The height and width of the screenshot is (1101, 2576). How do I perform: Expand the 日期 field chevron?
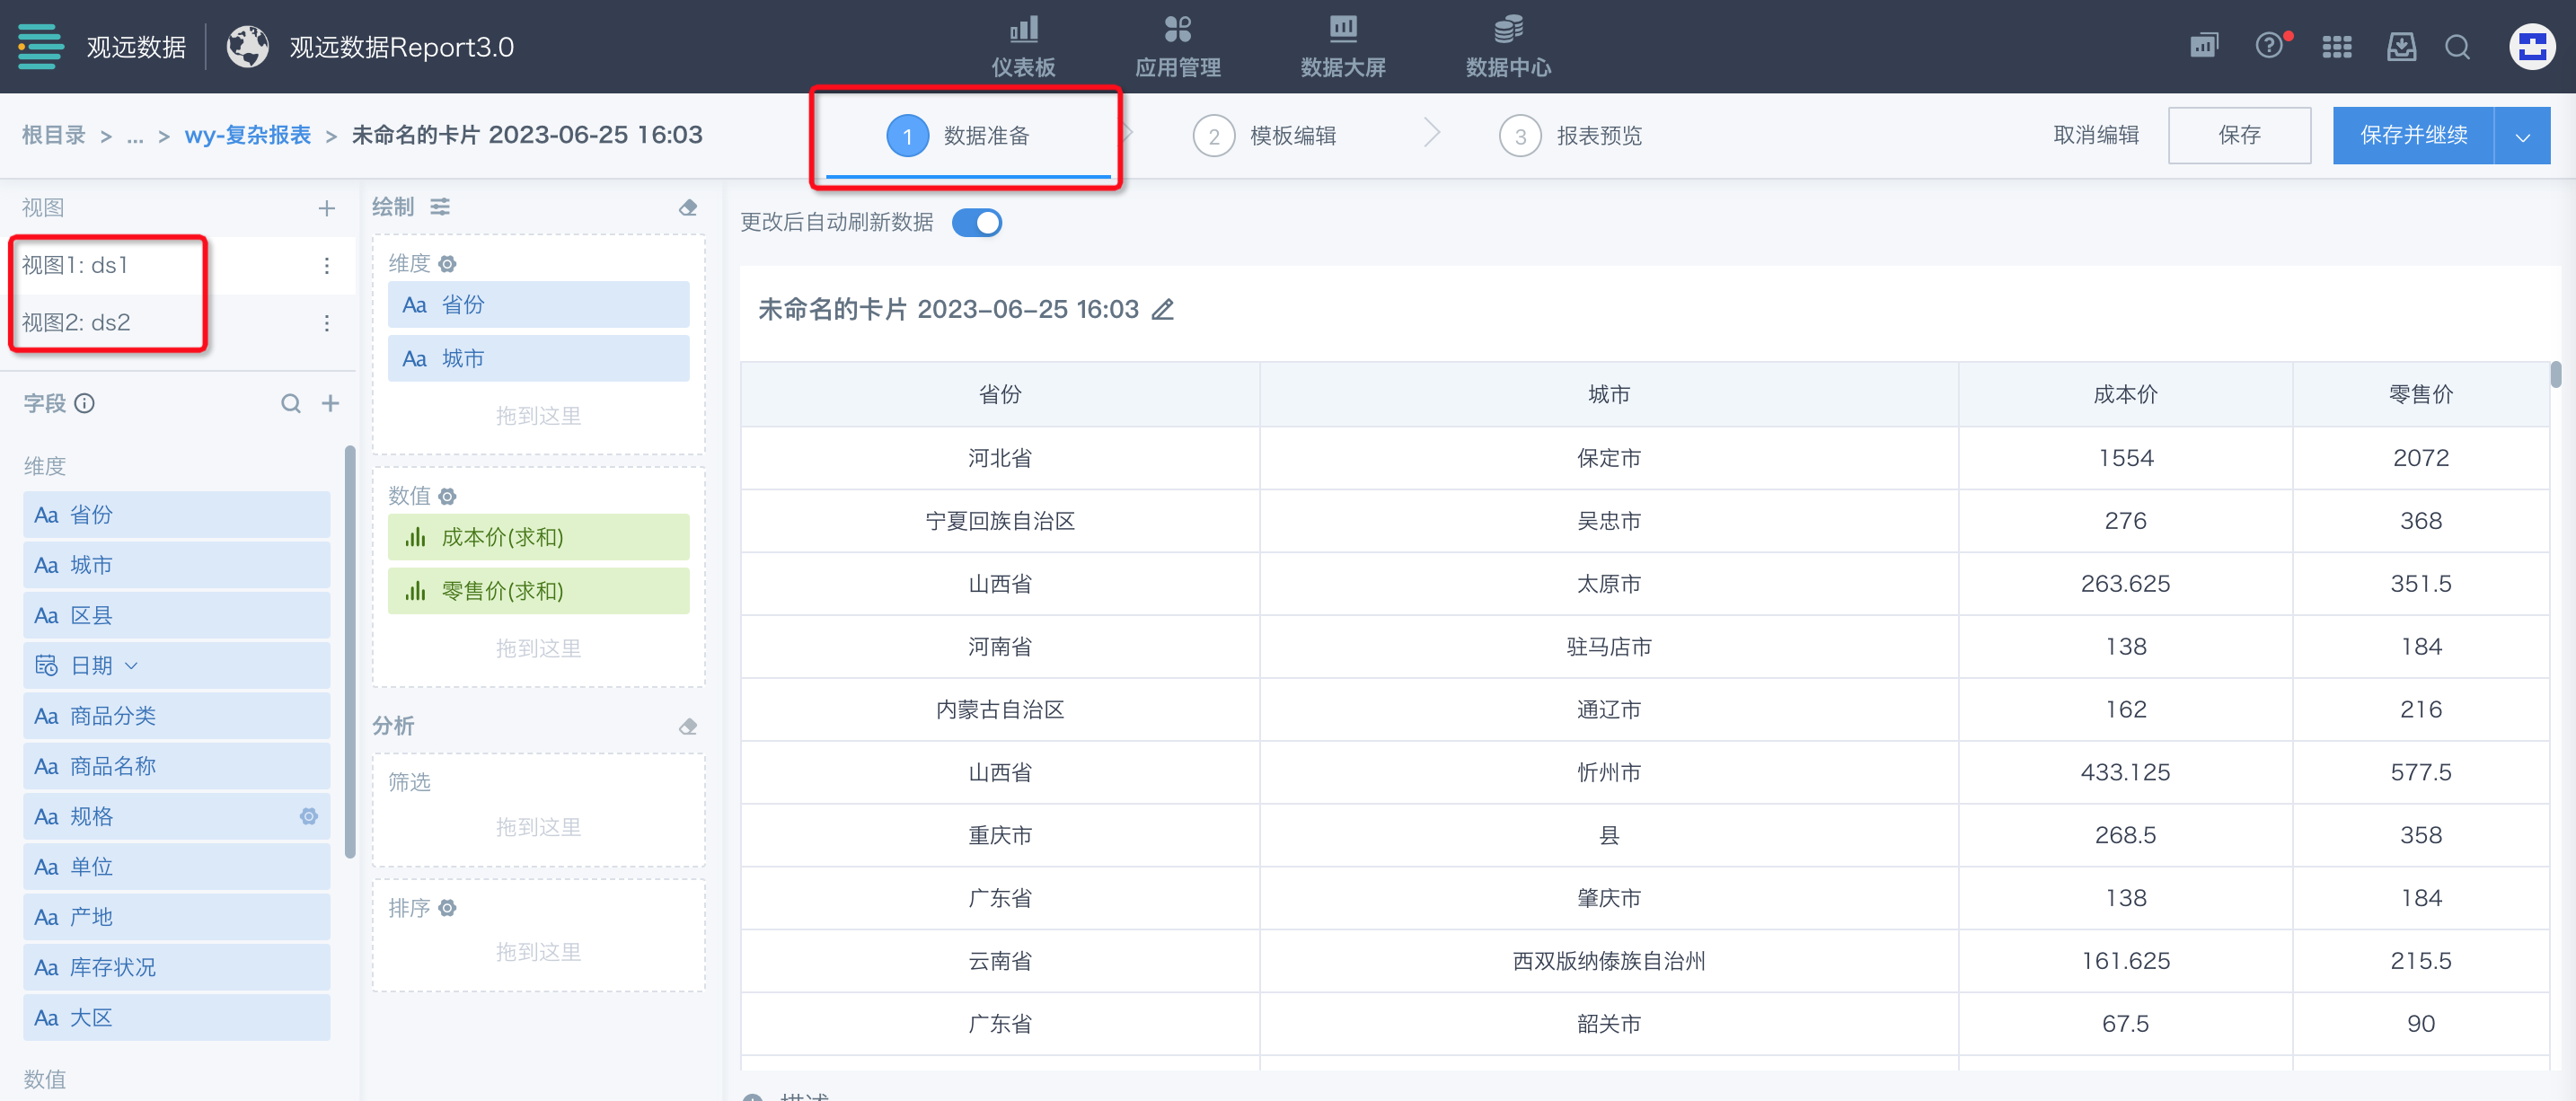tap(131, 666)
